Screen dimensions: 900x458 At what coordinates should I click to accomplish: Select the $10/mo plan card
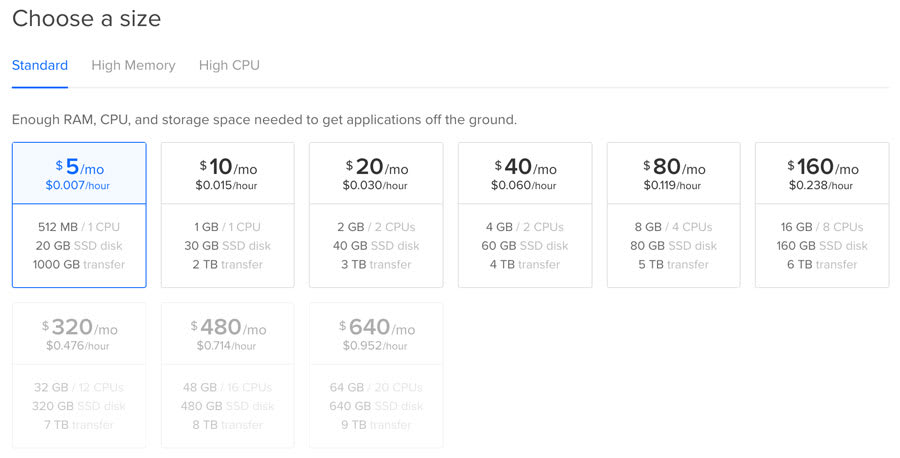tap(227, 215)
